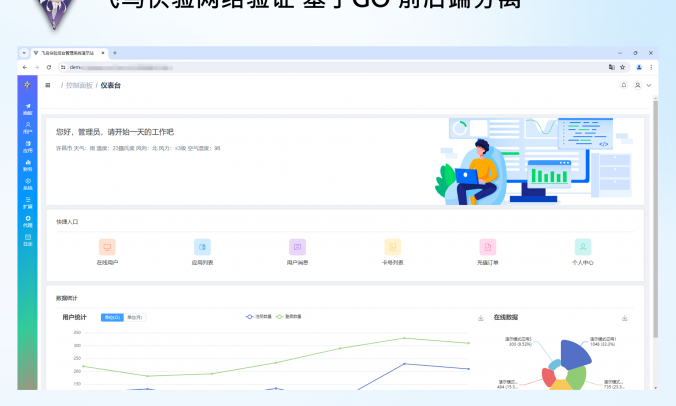The image size is (676, 406).
Task: Reload the browser page
Action: (x=49, y=67)
